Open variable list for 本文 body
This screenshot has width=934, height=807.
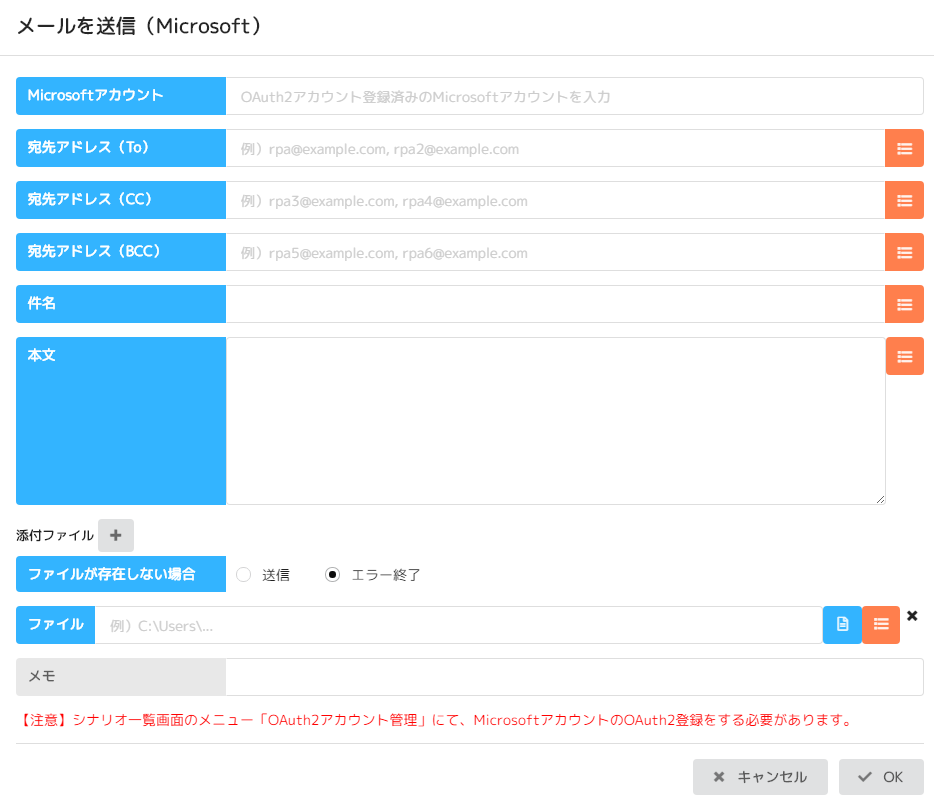click(904, 356)
